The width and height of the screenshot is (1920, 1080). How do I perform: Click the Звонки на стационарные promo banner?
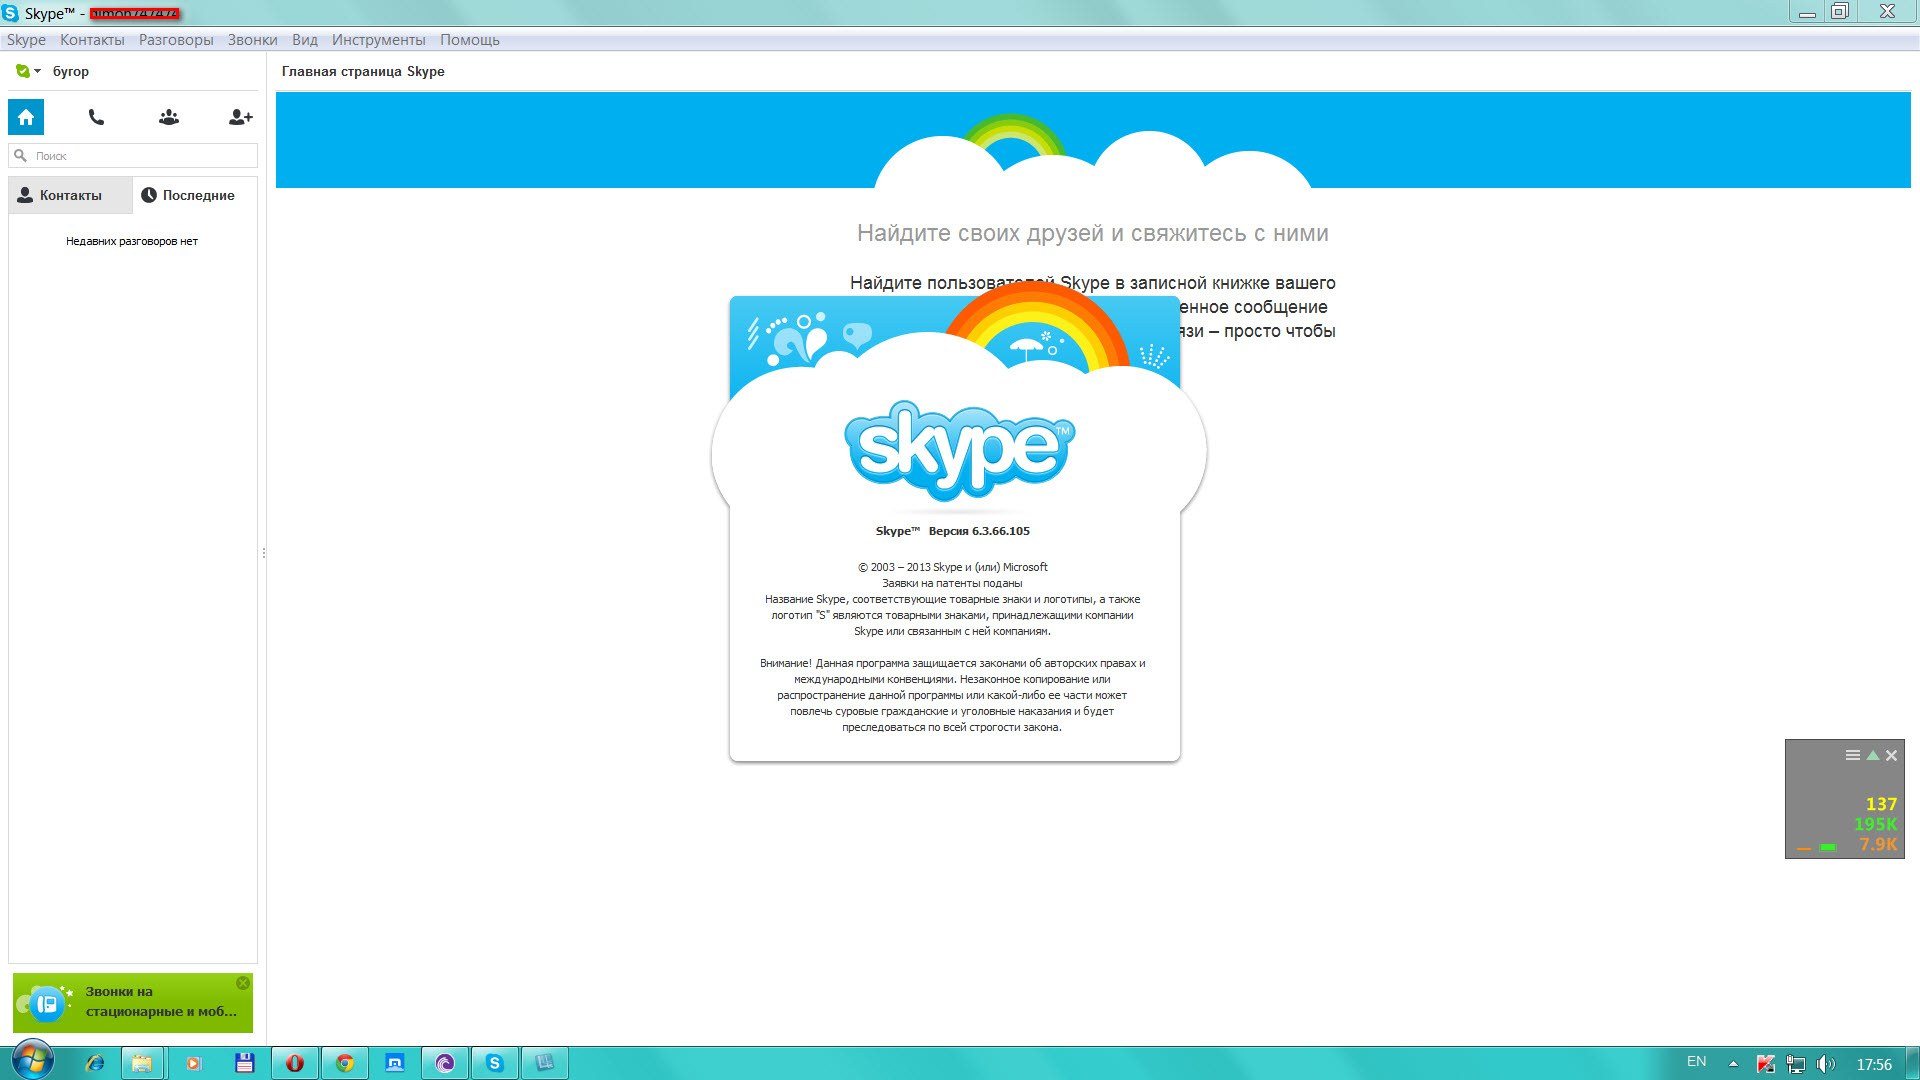coord(133,1003)
